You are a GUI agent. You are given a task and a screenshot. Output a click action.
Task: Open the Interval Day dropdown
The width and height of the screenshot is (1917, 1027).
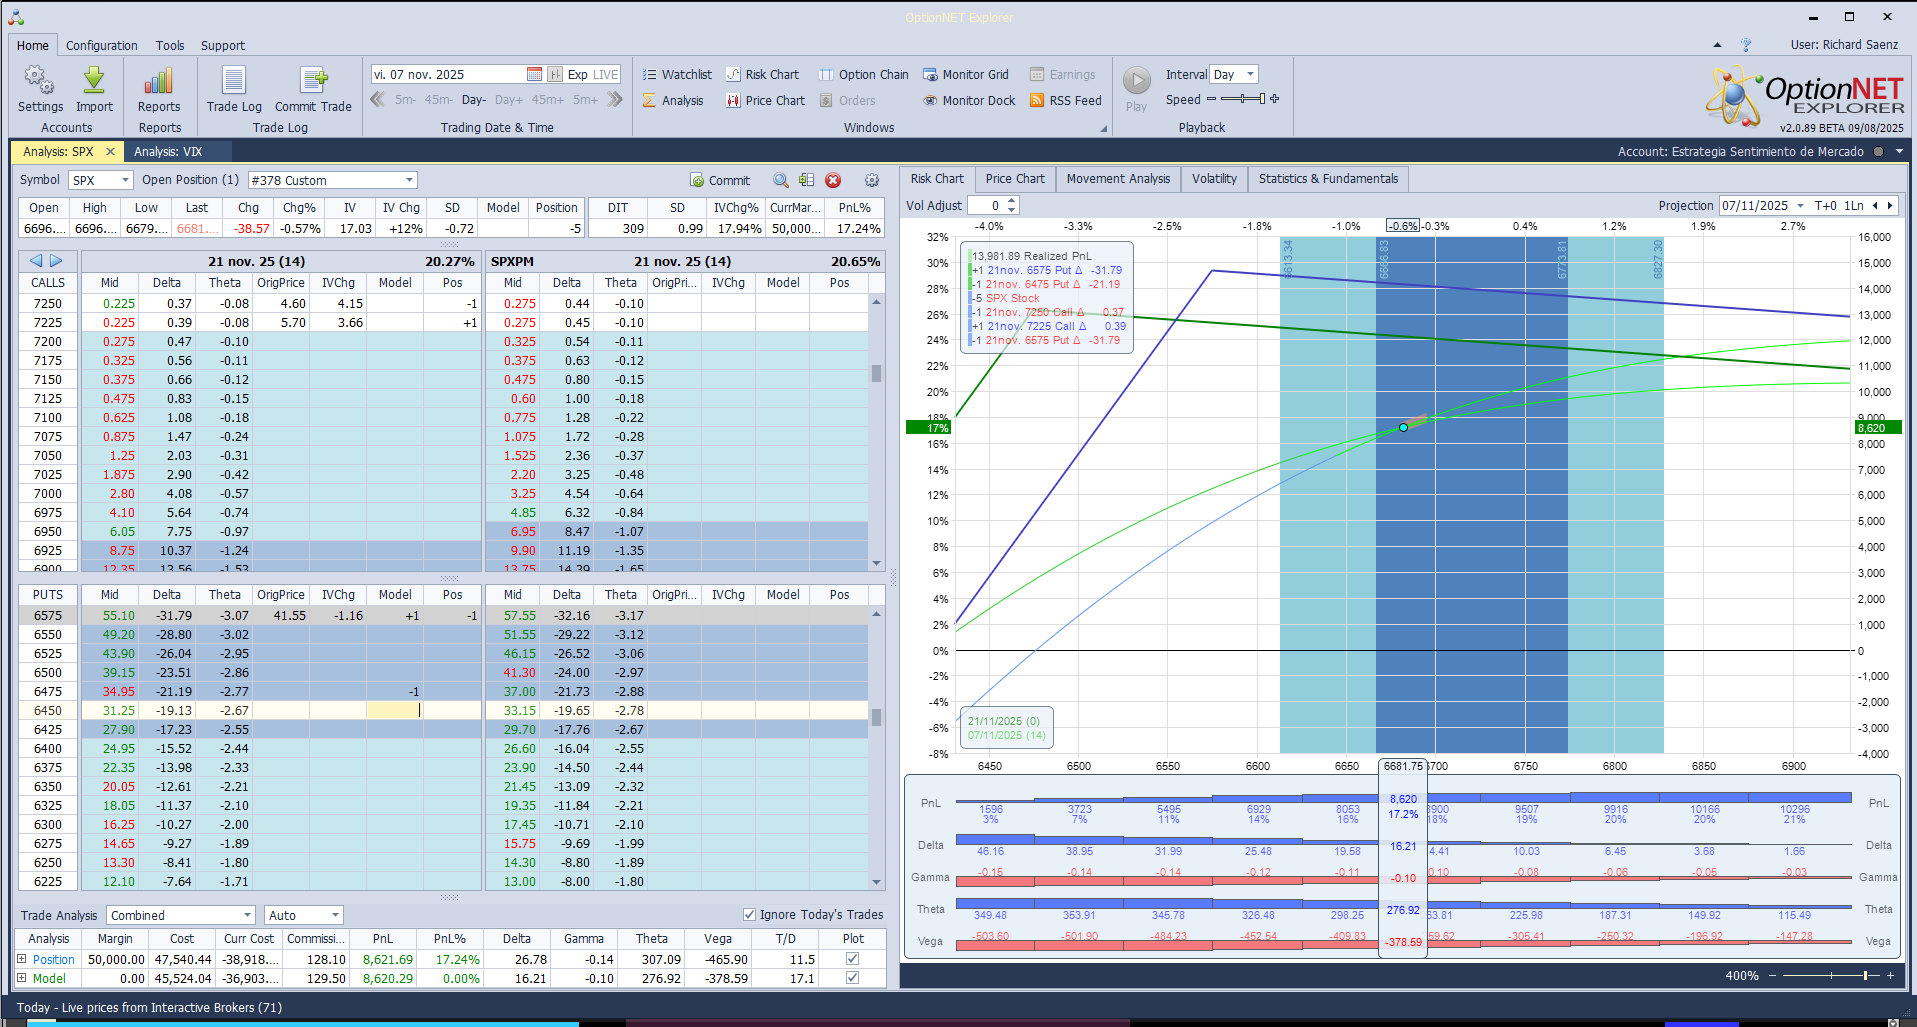tap(1250, 74)
